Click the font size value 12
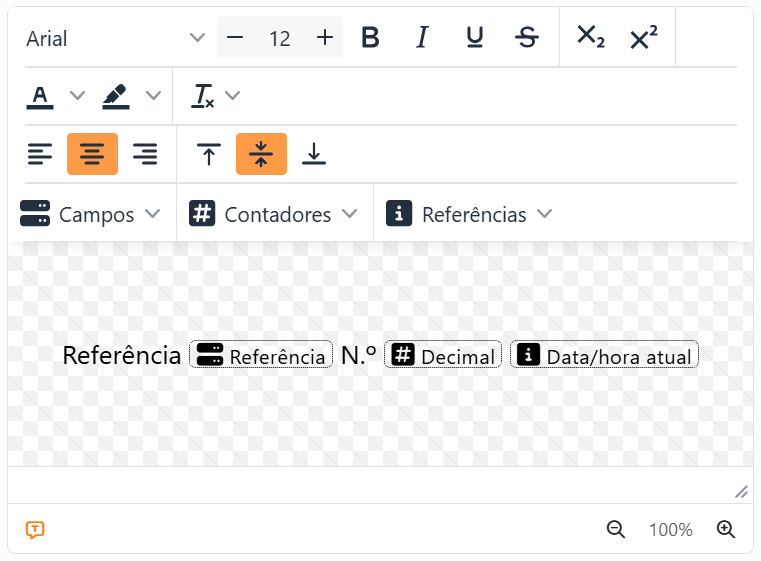 click(280, 38)
